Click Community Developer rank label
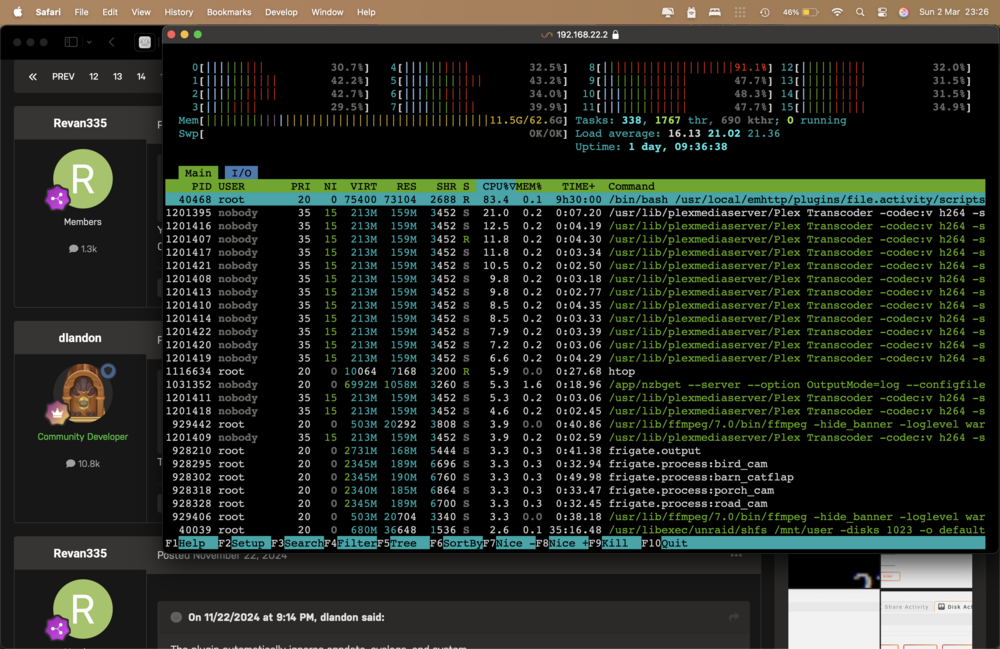The width and height of the screenshot is (1000, 649). (82, 437)
